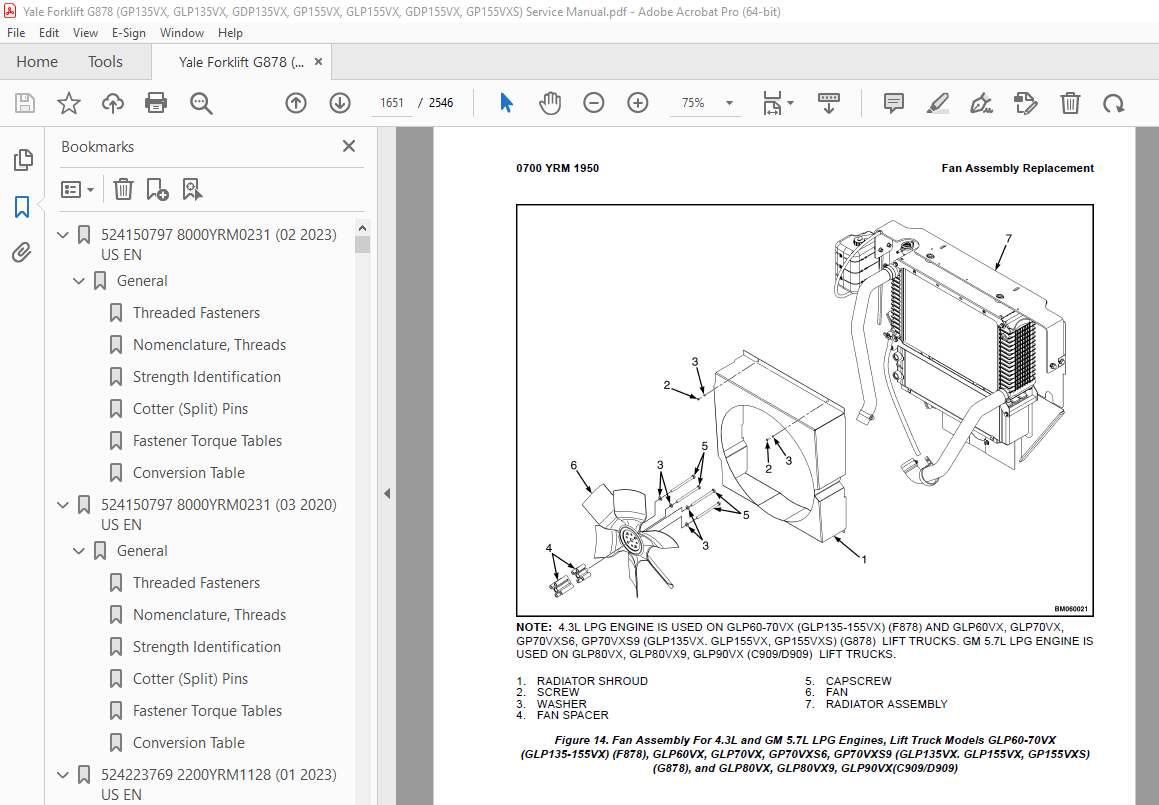Open the Help menu
This screenshot has height=805, width=1159.
tap(230, 33)
